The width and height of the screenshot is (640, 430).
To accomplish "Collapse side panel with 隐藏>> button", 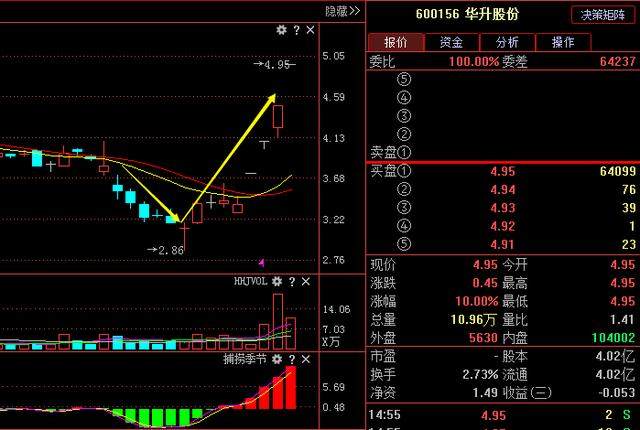I will tap(342, 11).
